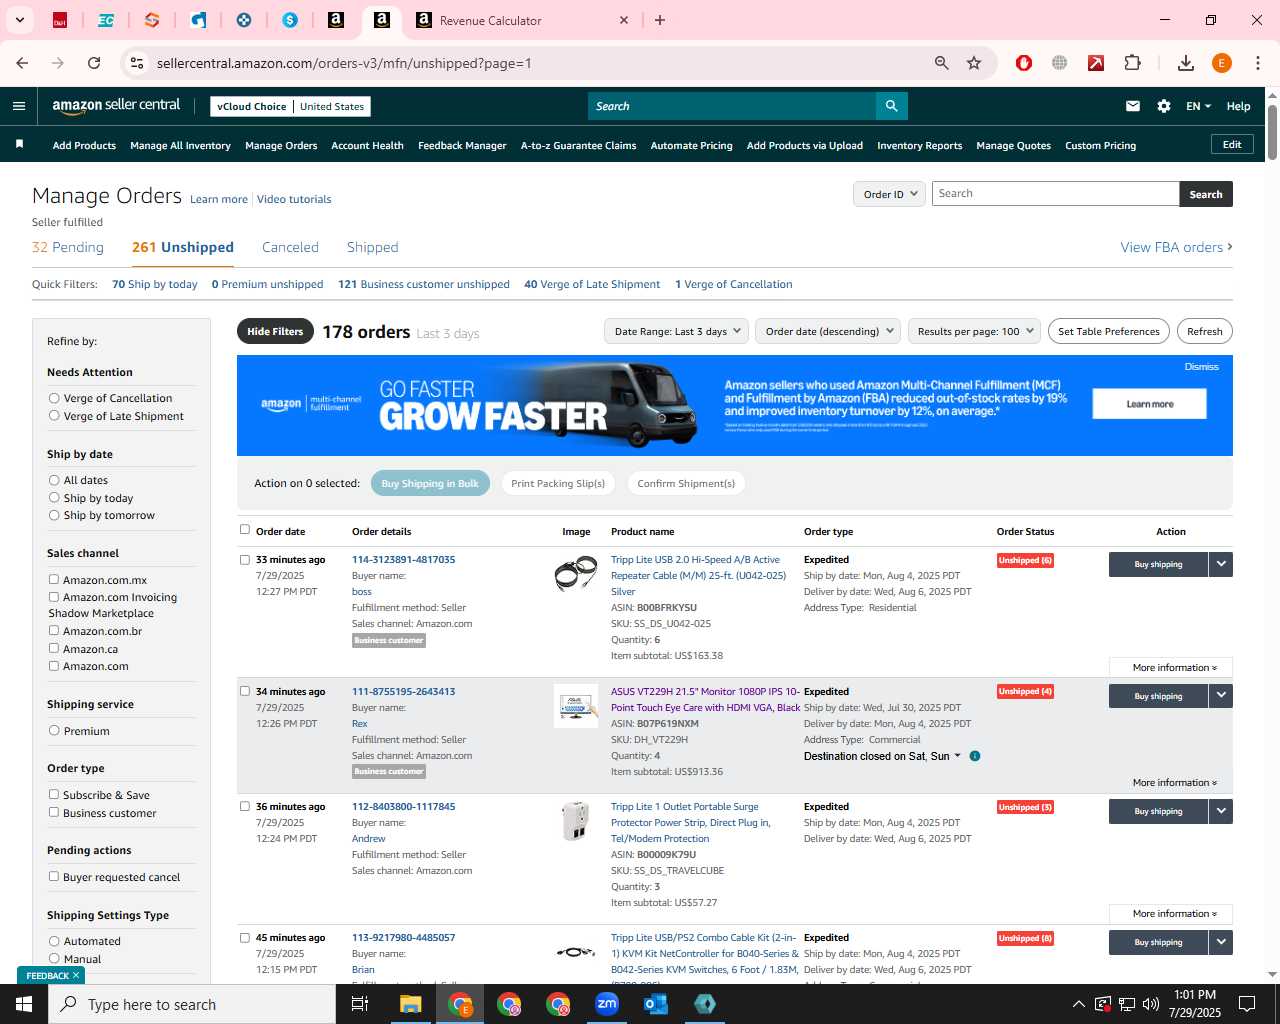Viewport: 1280px width, 1024px height.
Task: Open the Chrome downloads icon
Action: tap(1186, 63)
